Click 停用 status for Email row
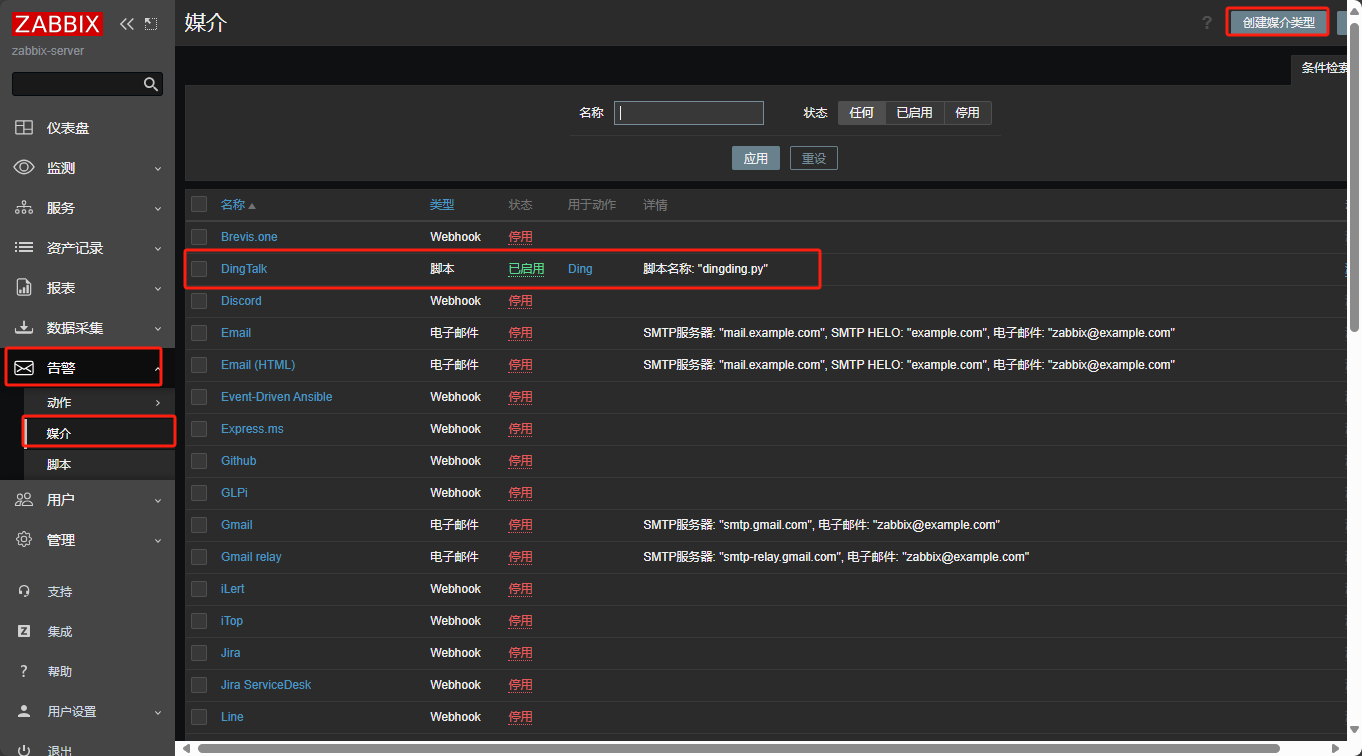The image size is (1362, 756). click(x=520, y=333)
